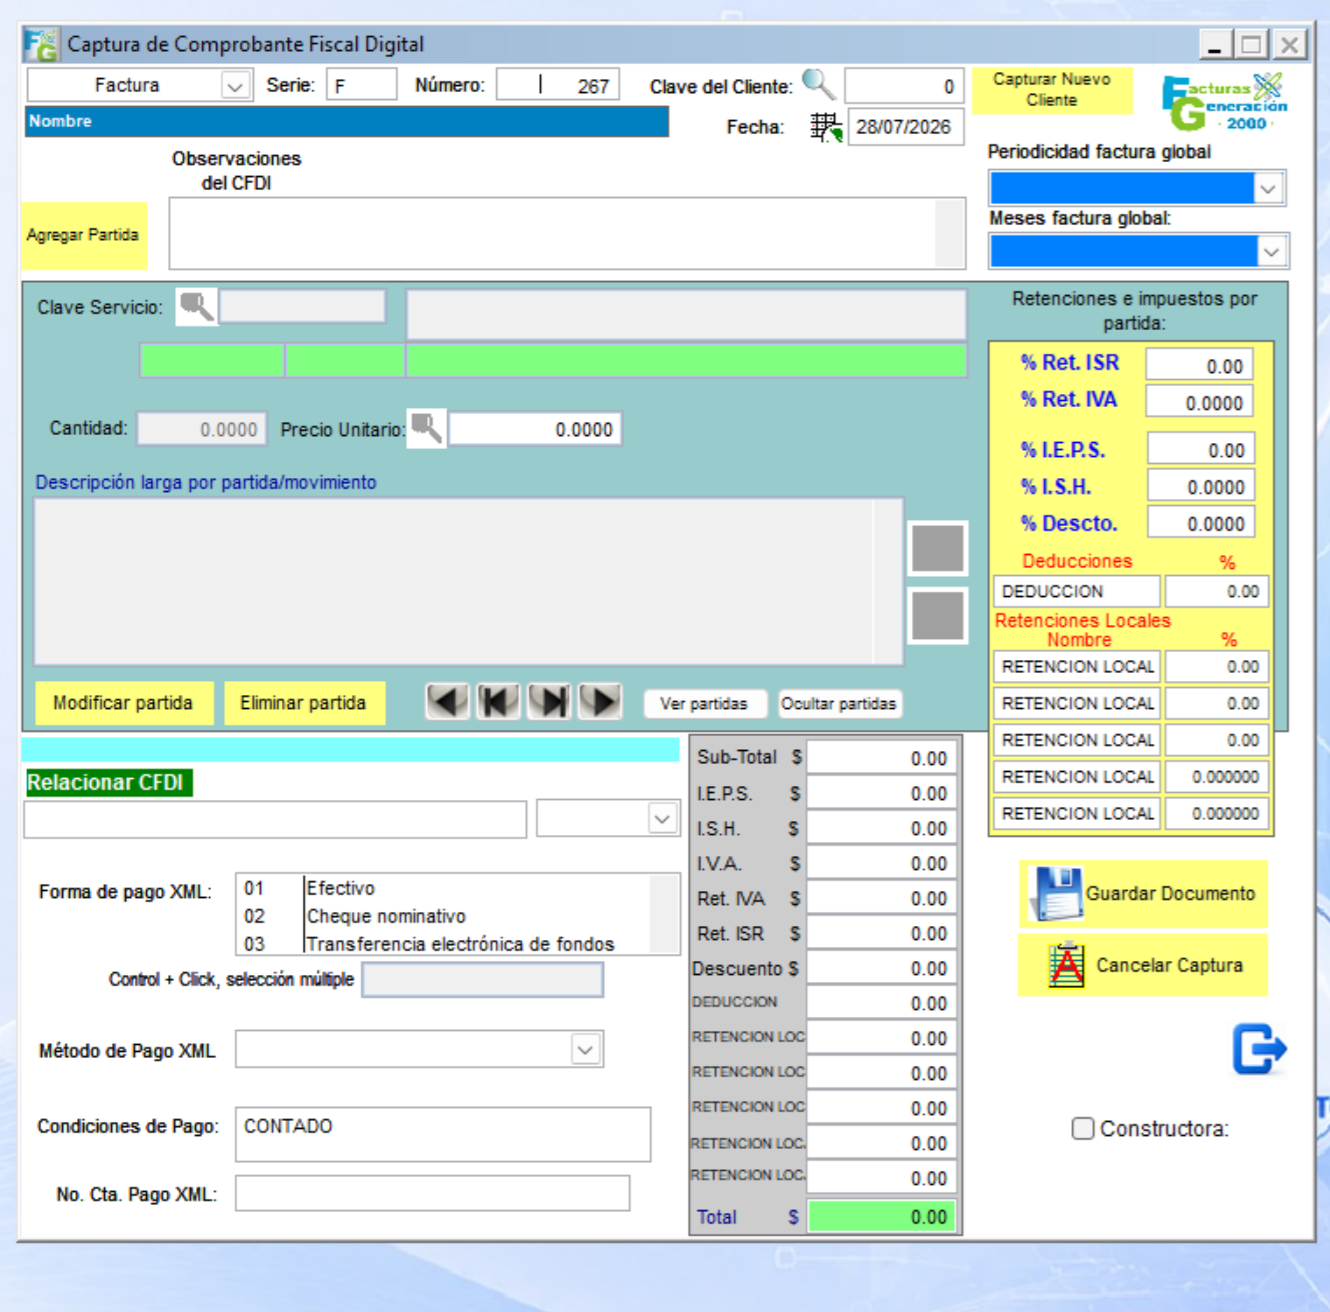Click the Condiciones de Pago field
The image size is (1330, 1312).
click(x=443, y=1134)
